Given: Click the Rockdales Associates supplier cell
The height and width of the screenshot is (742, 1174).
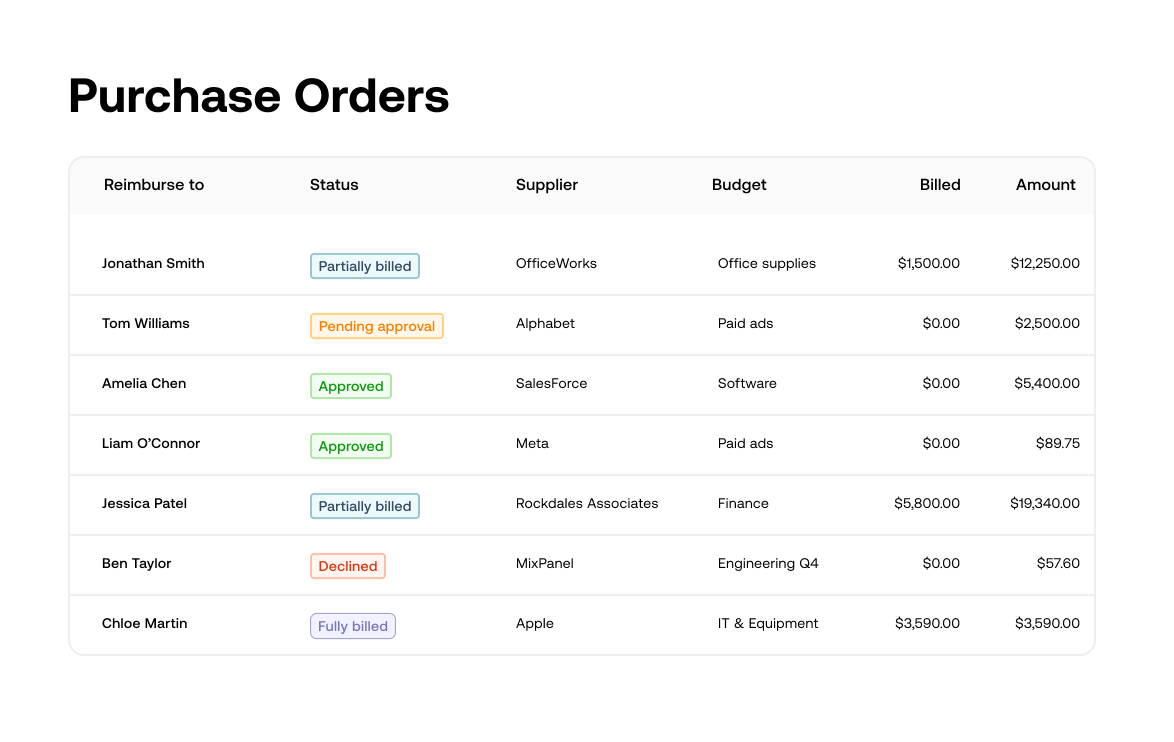Looking at the screenshot, I should (x=587, y=503).
